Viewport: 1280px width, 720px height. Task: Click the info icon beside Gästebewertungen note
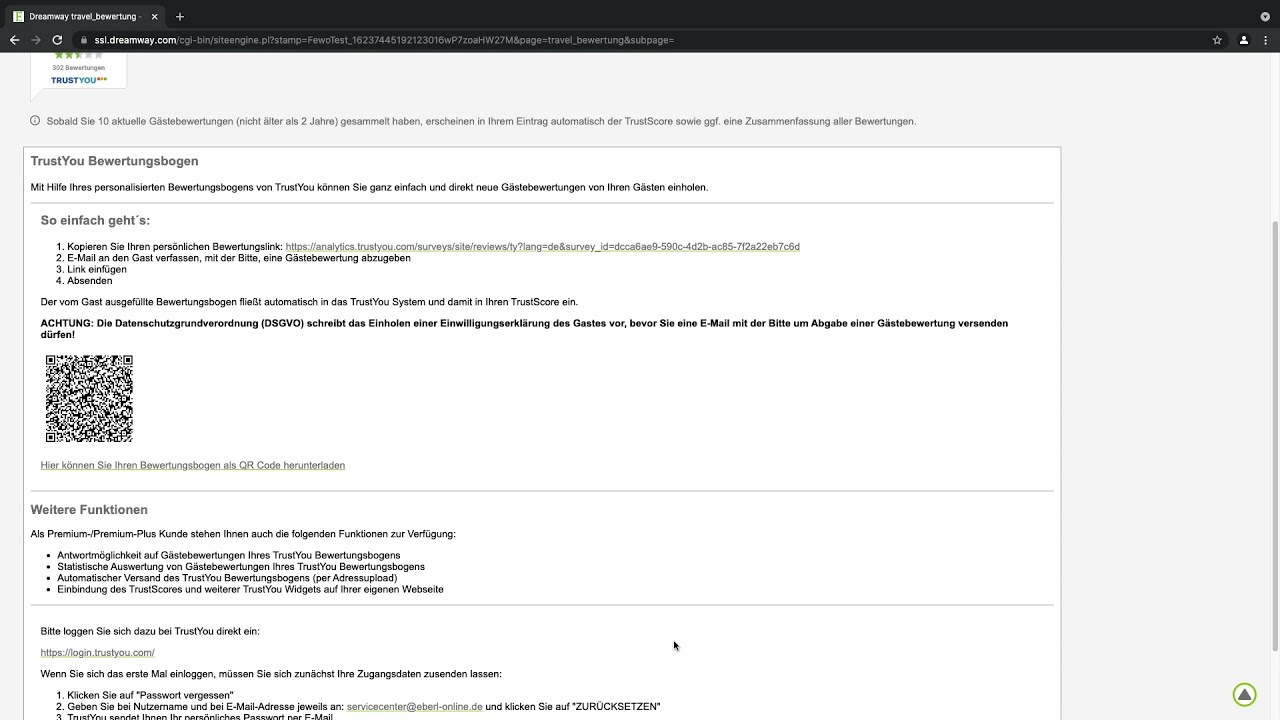click(x=35, y=121)
